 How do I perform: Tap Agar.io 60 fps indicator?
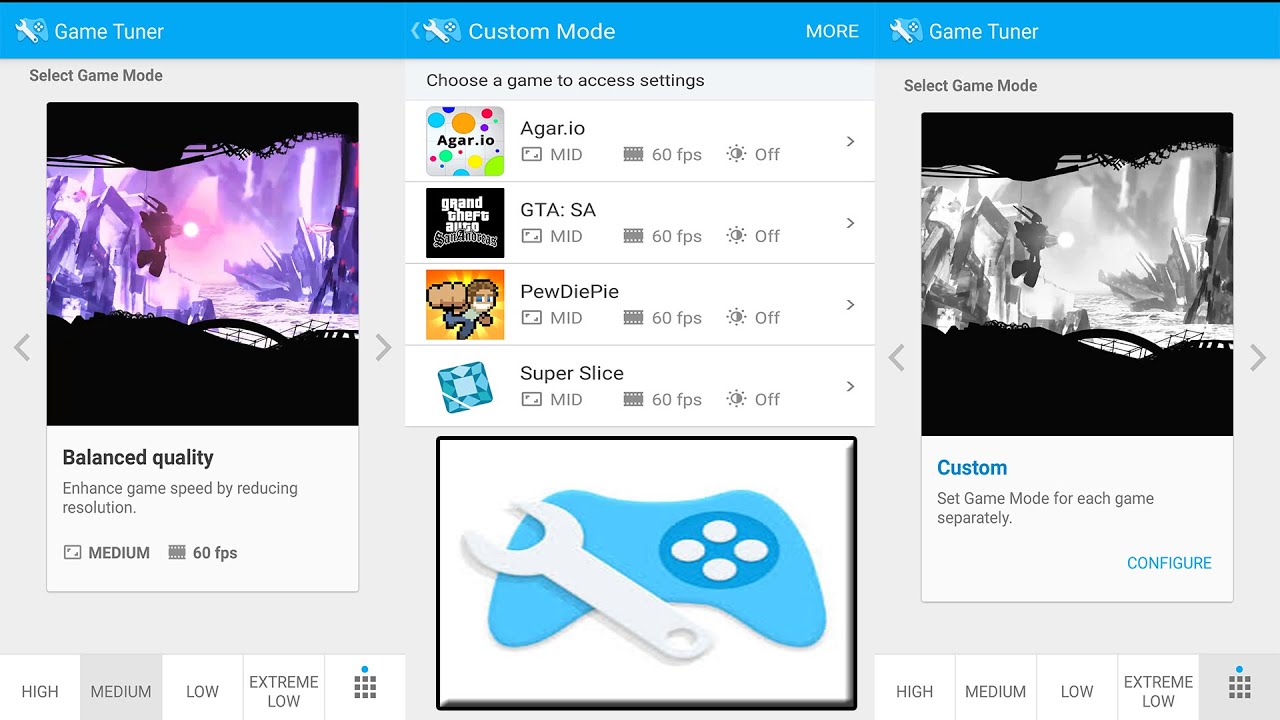tap(662, 154)
